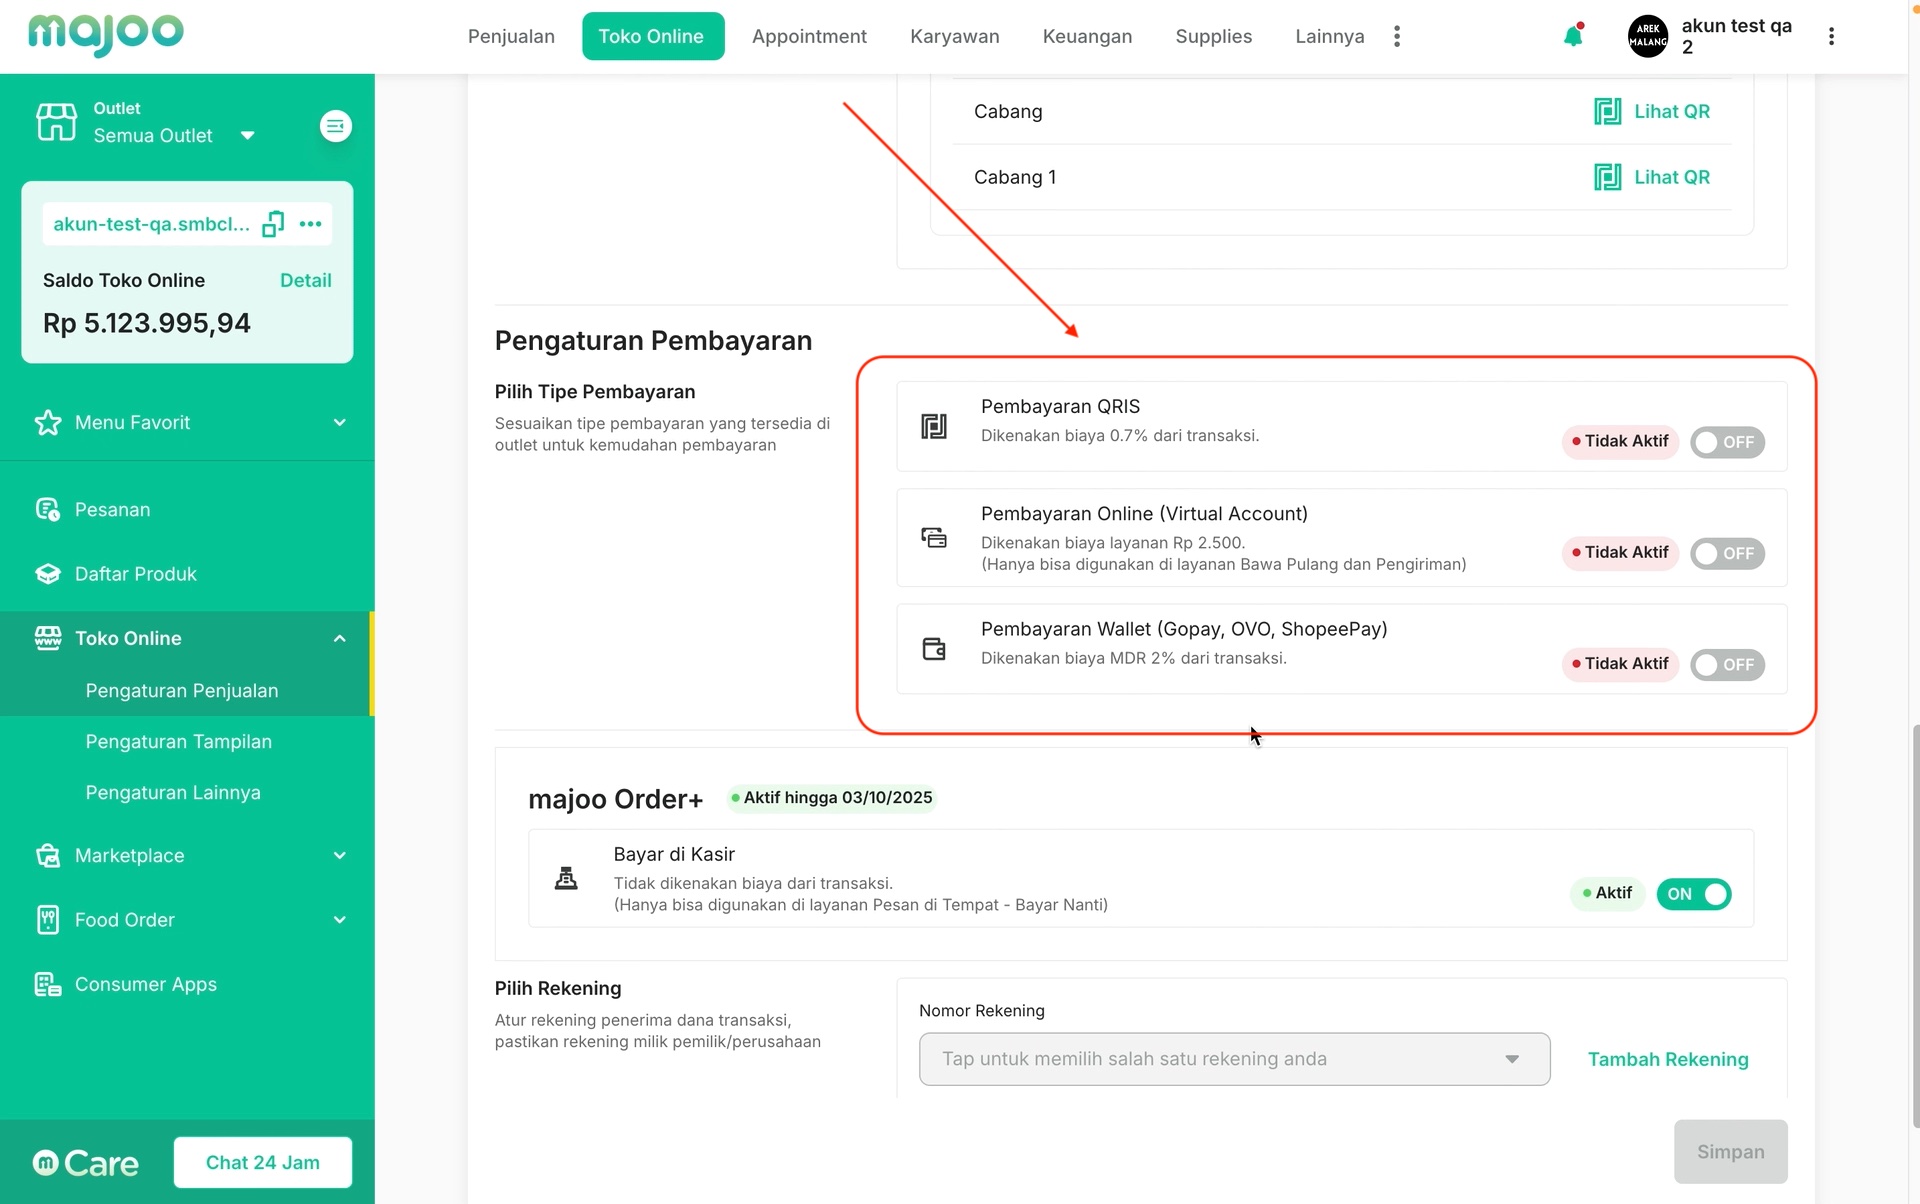Click the Marketplace bag icon

coord(47,855)
